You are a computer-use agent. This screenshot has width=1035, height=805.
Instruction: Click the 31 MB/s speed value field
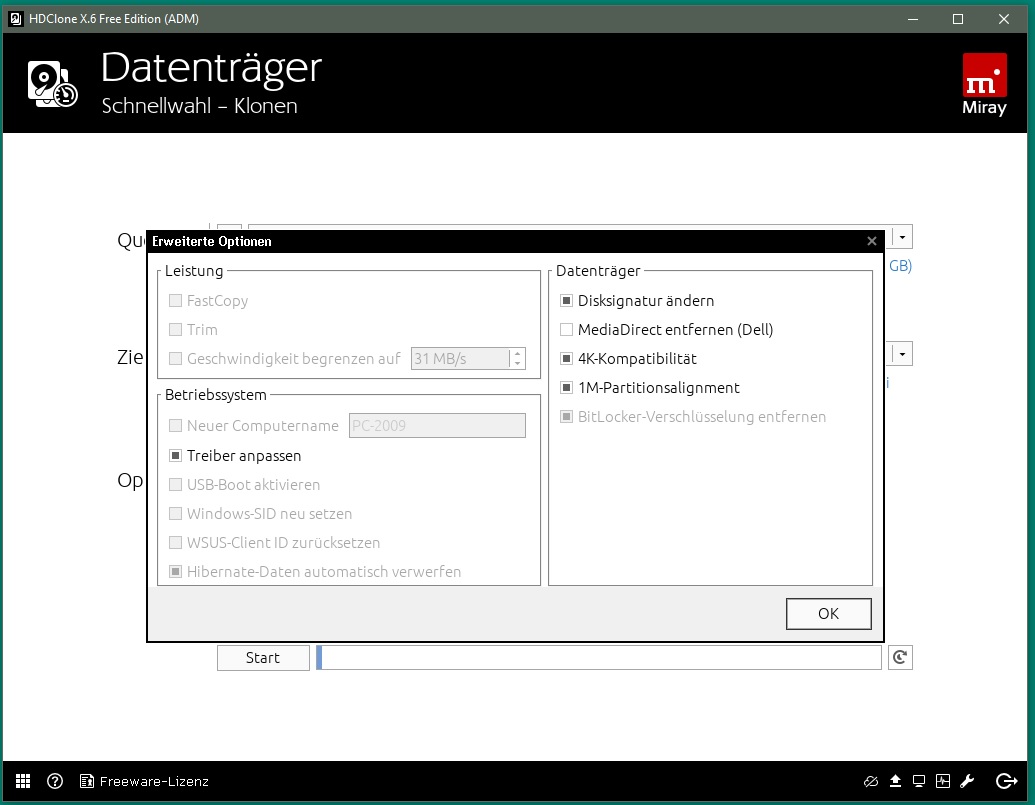460,359
